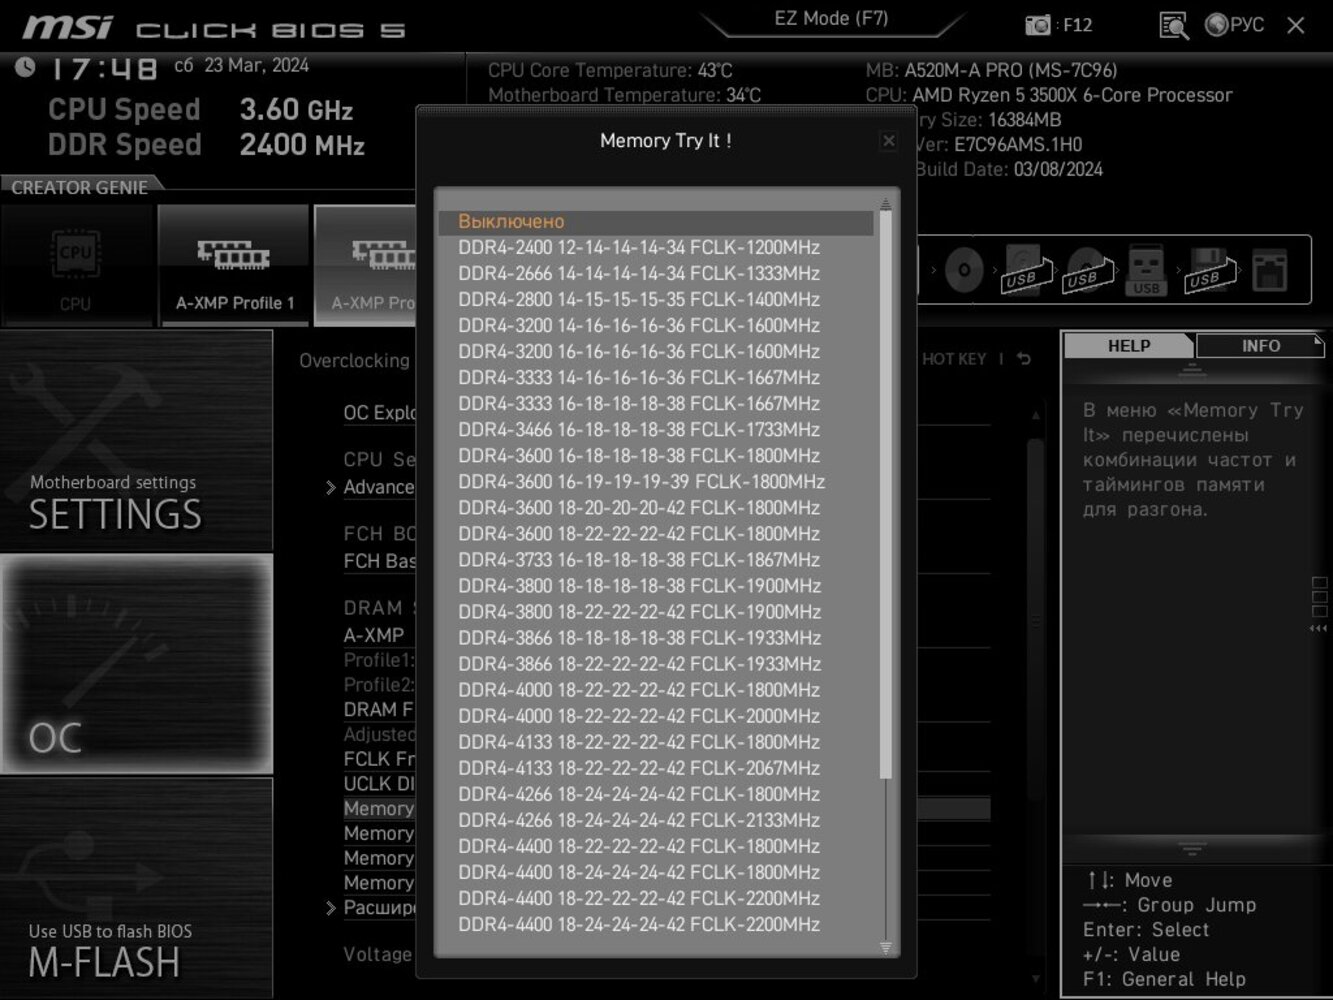Choose DDR4-3200 14-16-16-16-36 preset

[656, 326]
